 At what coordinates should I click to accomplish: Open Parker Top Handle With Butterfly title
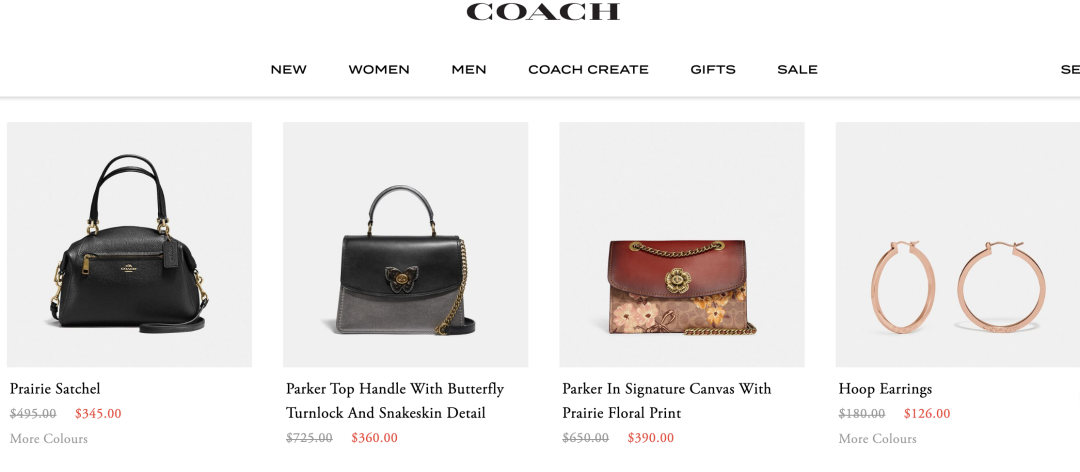pos(395,401)
